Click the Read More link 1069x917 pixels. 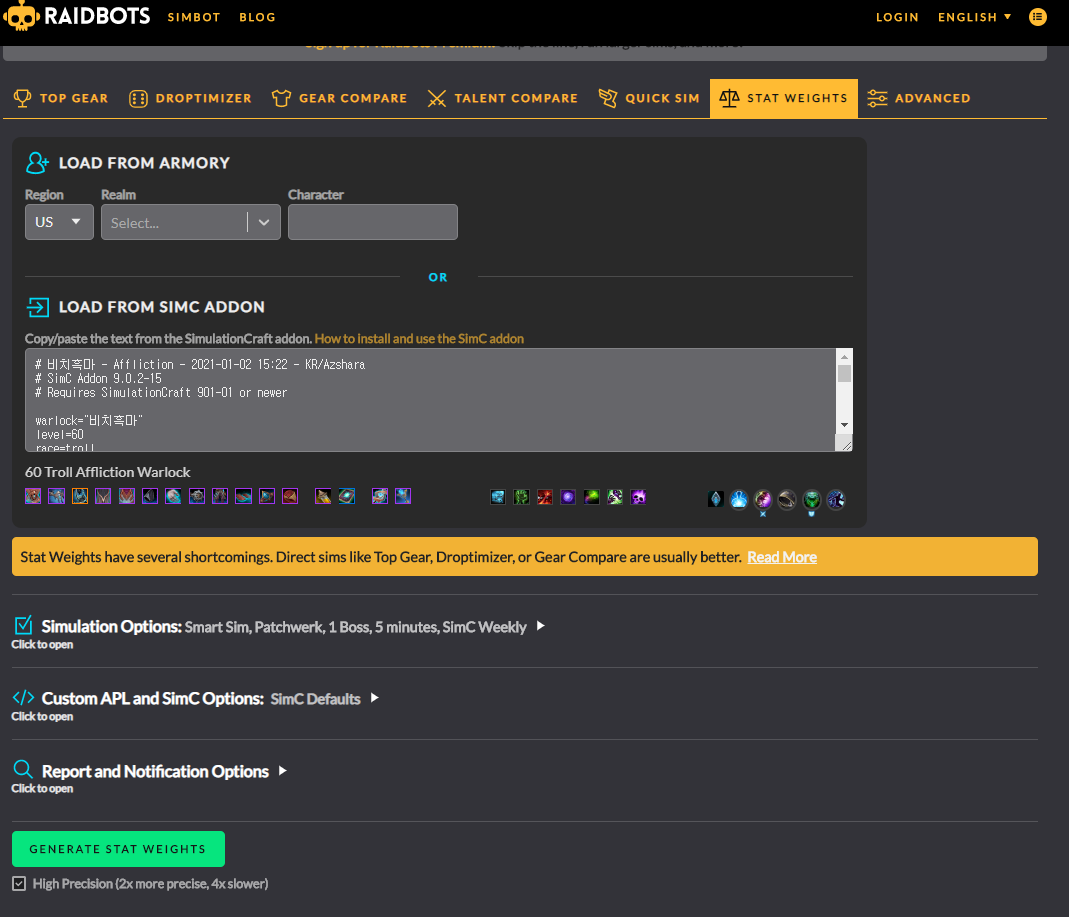(x=782, y=557)
